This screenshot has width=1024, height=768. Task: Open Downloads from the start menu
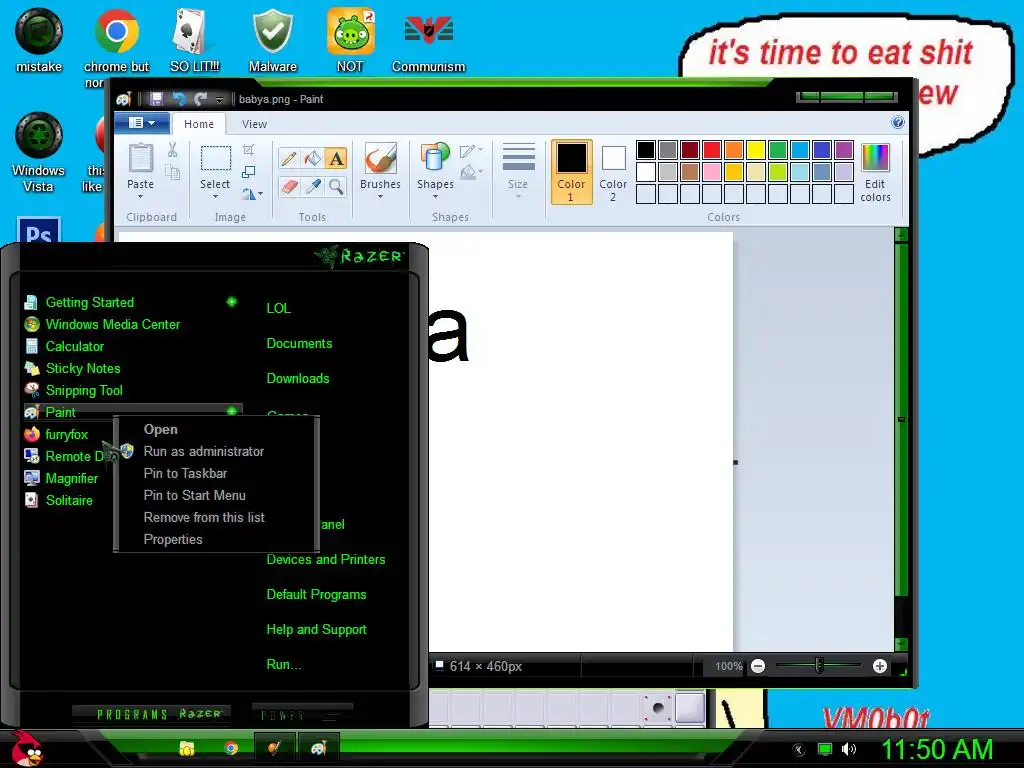tap(298, 379)
